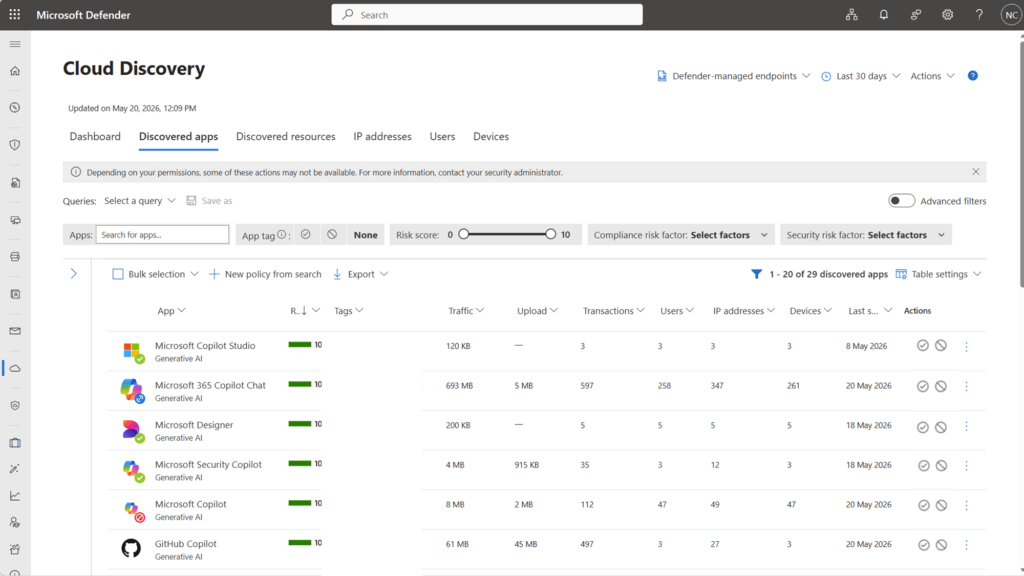Open Microsoft 365 Copilot Chat link
Image resolution: width=1024 pixels, height=576 pixels.
210,385
